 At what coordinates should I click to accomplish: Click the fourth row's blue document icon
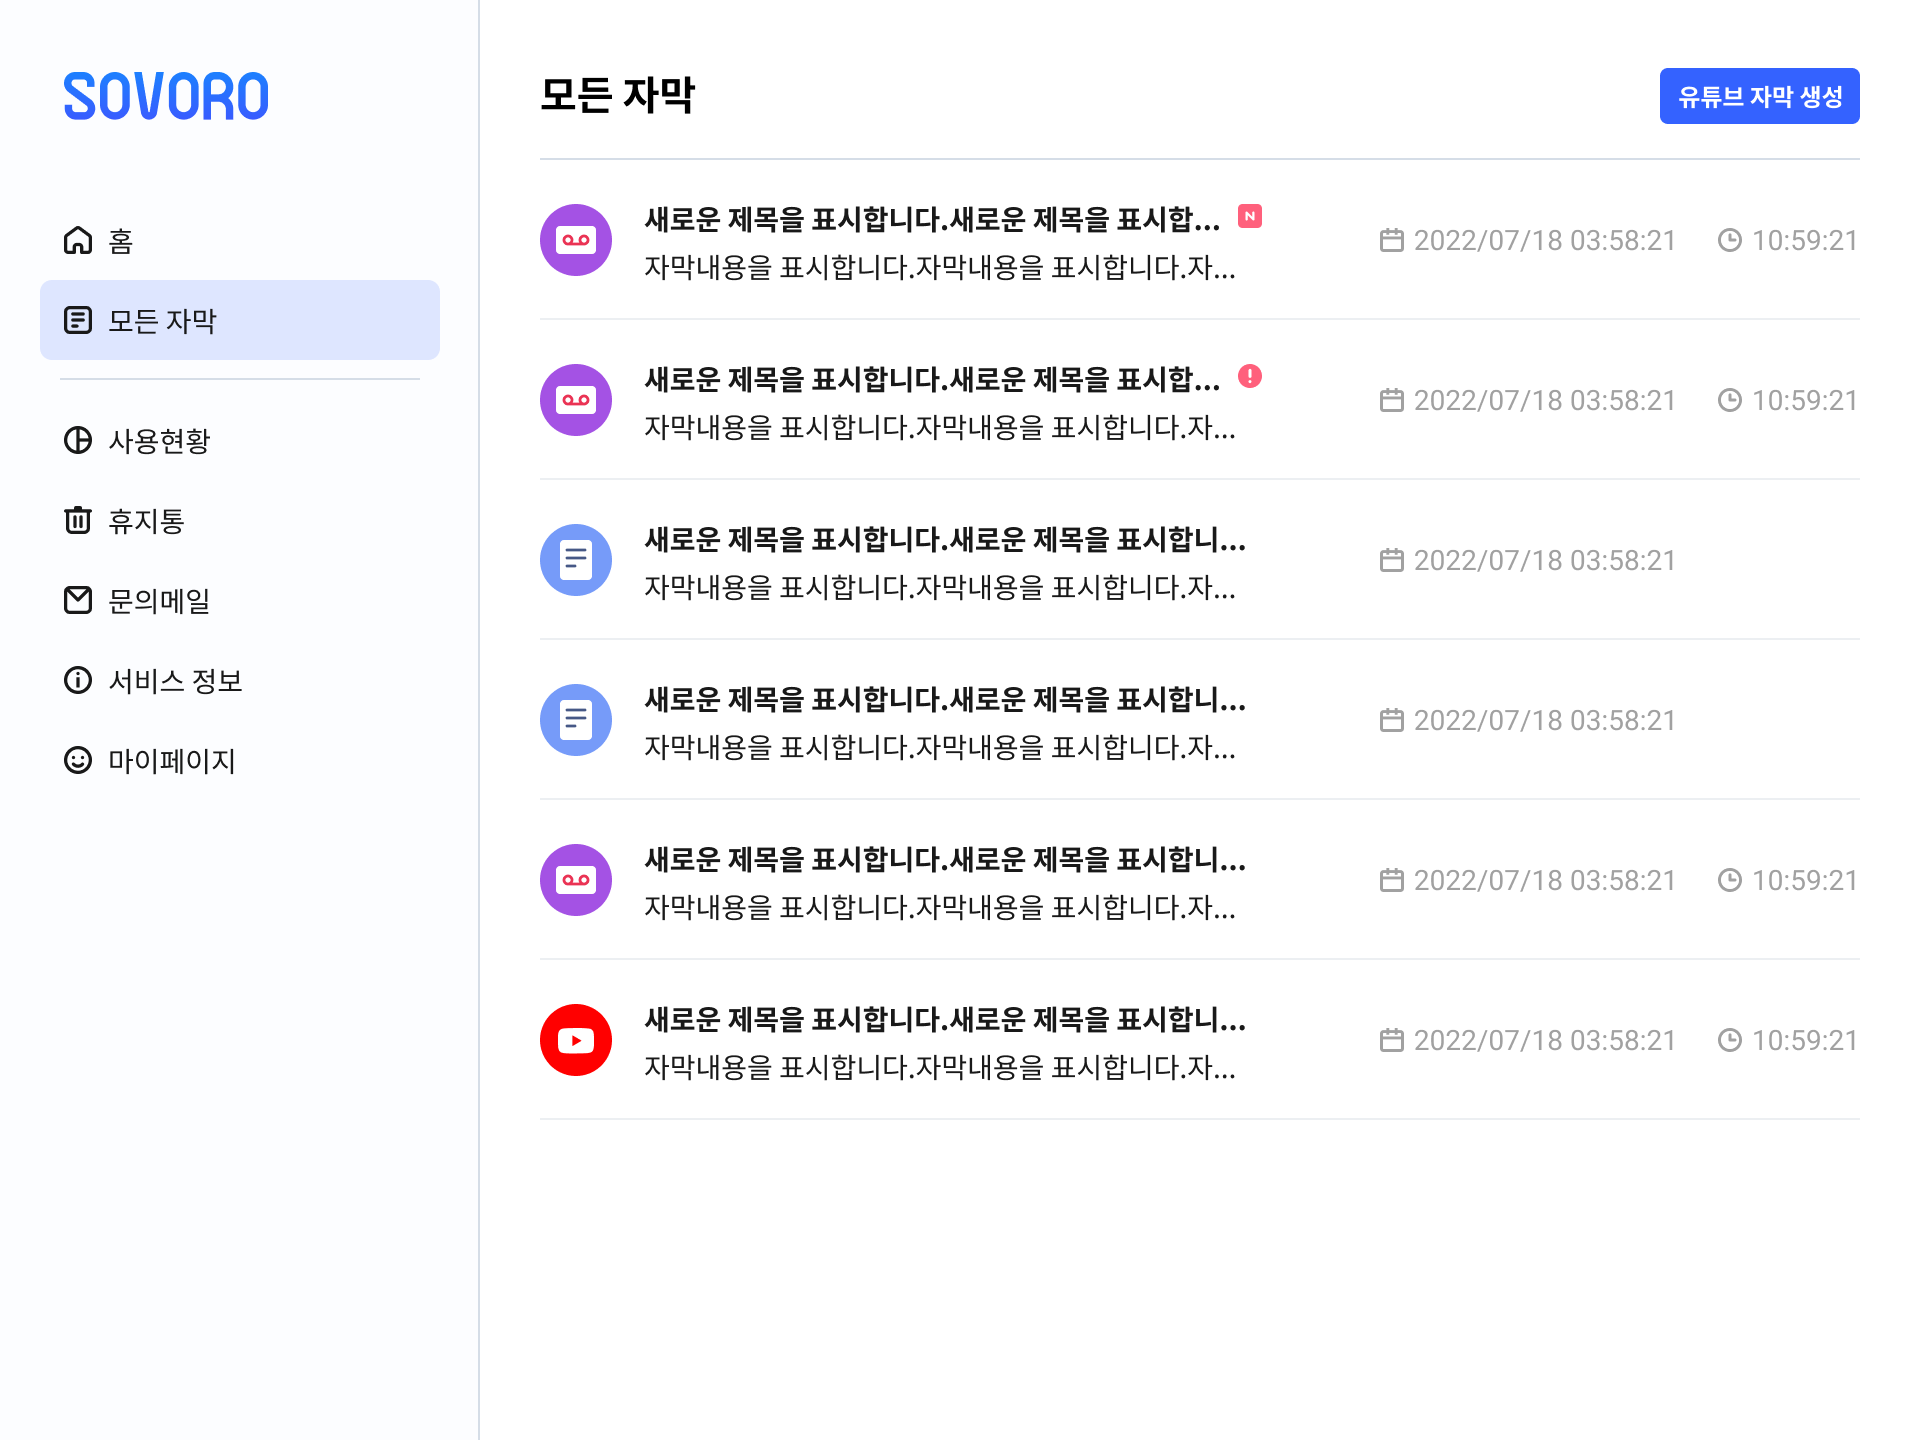pyautogui.click(x=576, y=720)
